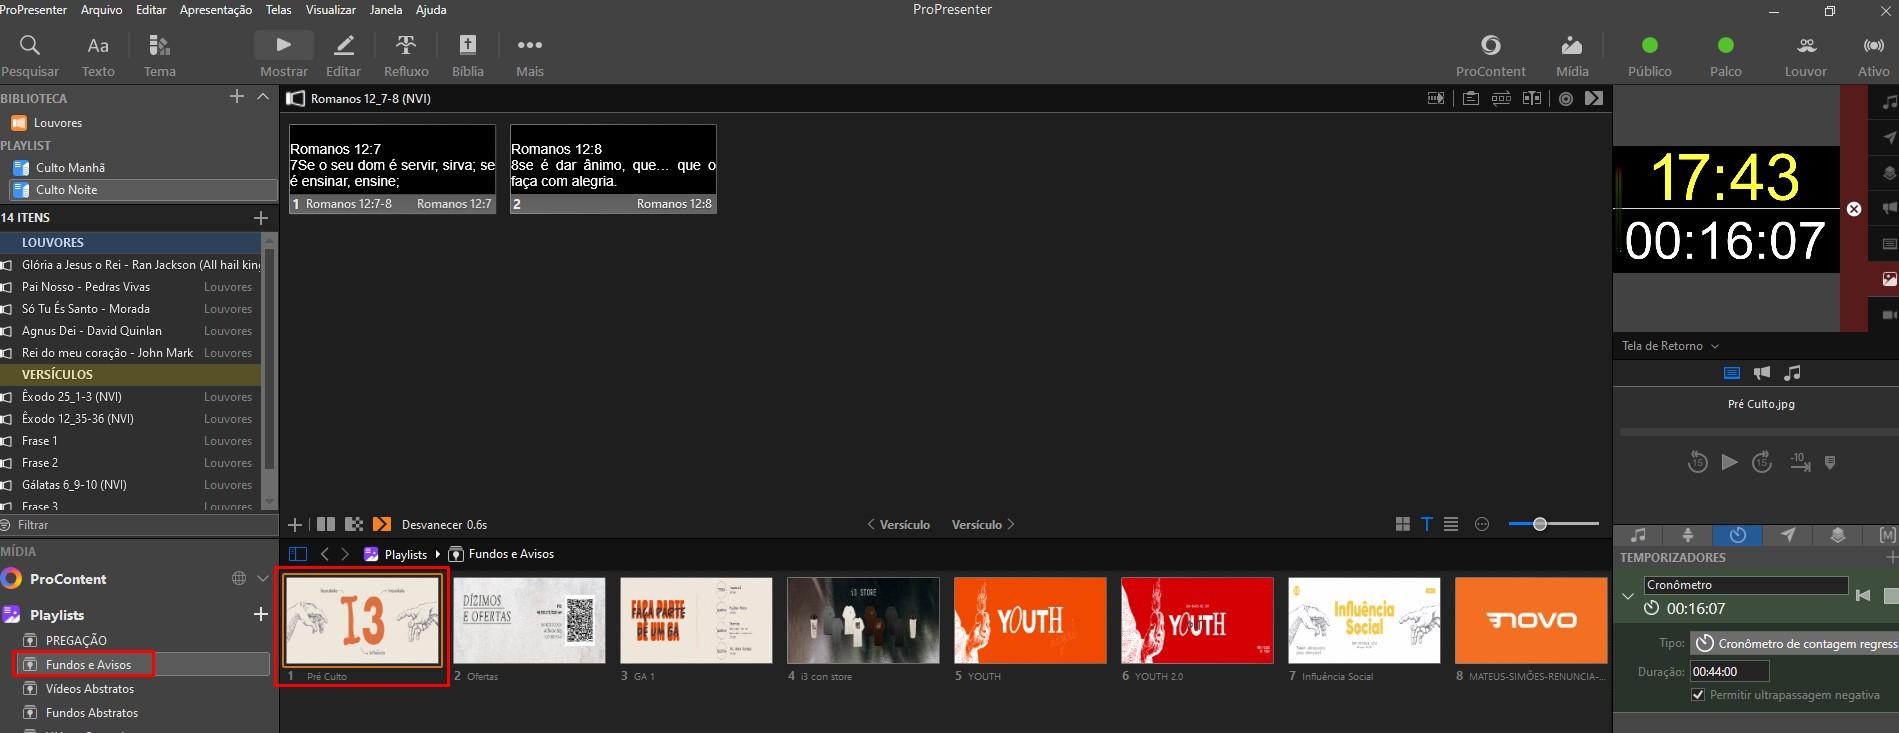Add a new item to Biblioteca
Screen dimensions: 1899x733
[x=237, y=97]
